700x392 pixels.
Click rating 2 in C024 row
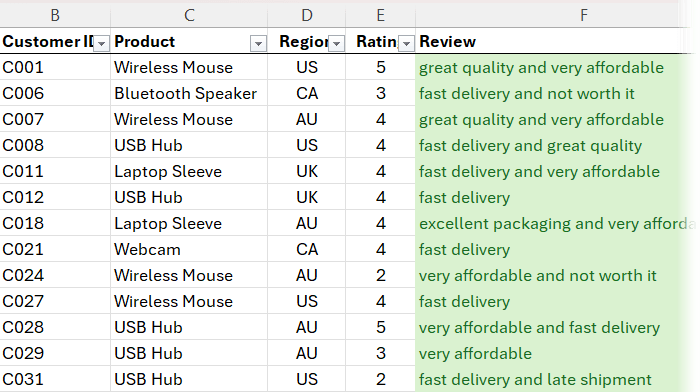(380, 275)
